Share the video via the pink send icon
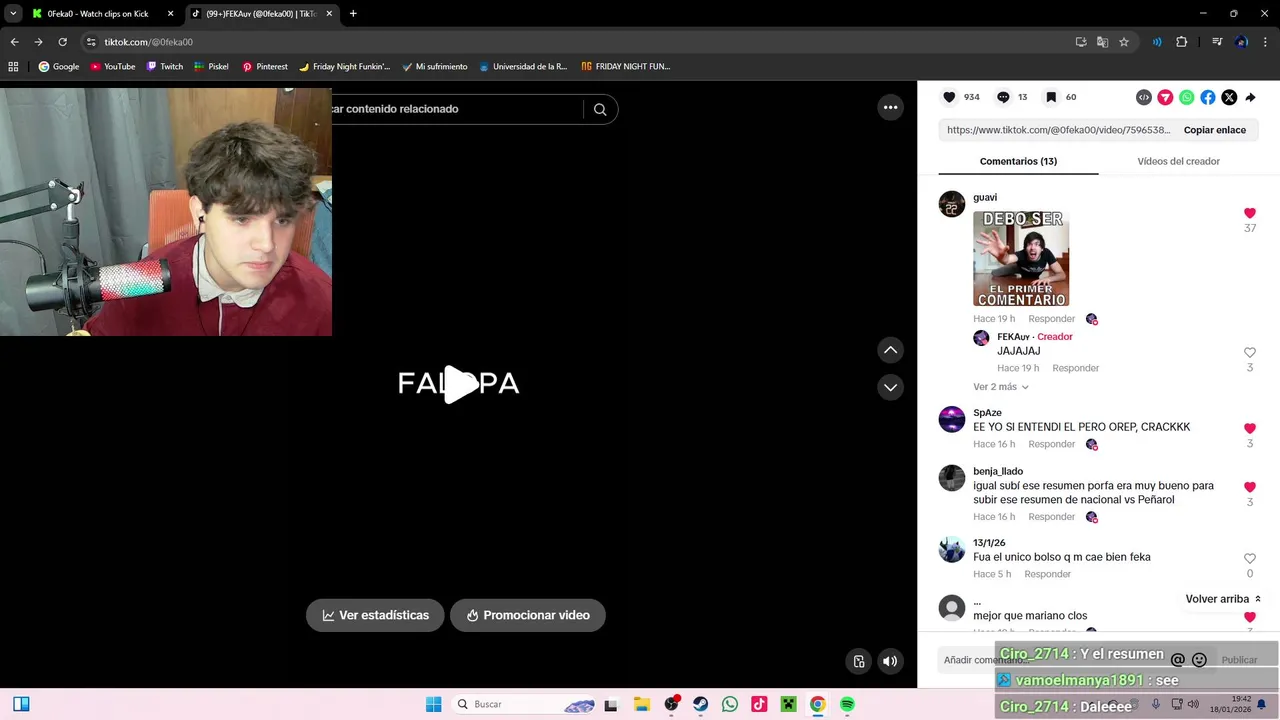This screenshot has height=720, width=1280. click(x=1165, y=97)
